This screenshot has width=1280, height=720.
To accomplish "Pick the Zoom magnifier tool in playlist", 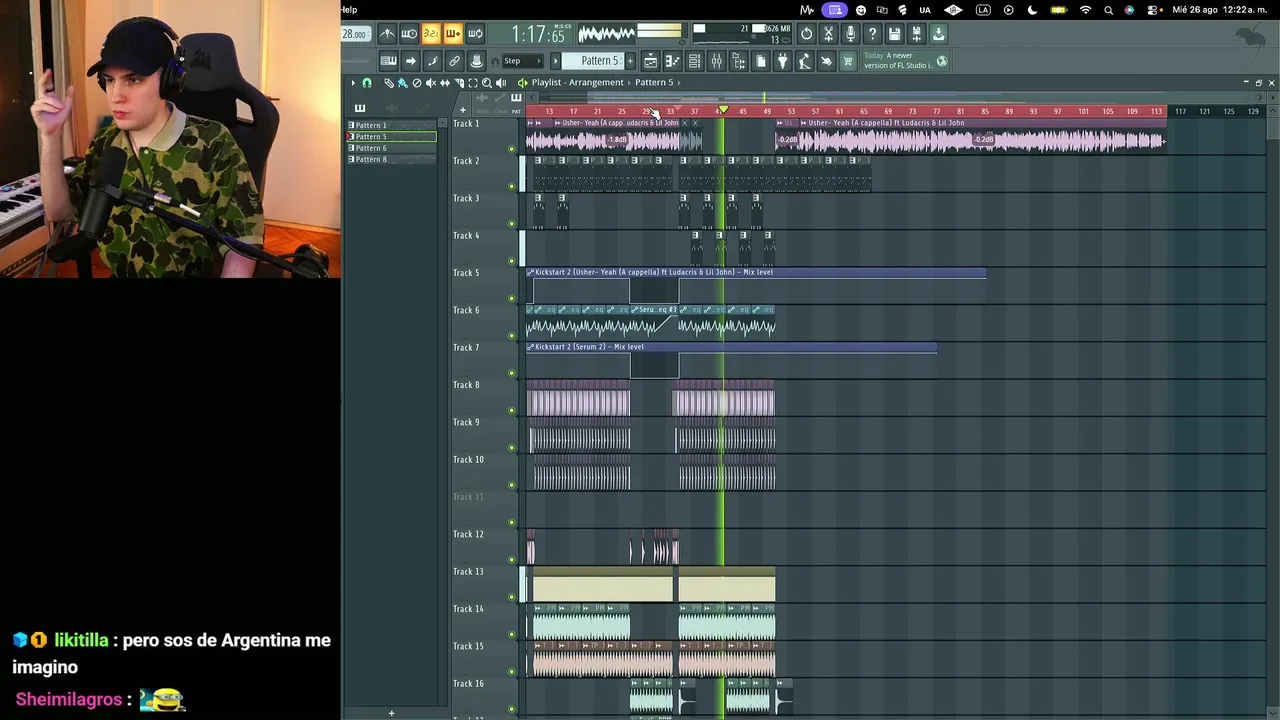I will (x=487, y=83).
